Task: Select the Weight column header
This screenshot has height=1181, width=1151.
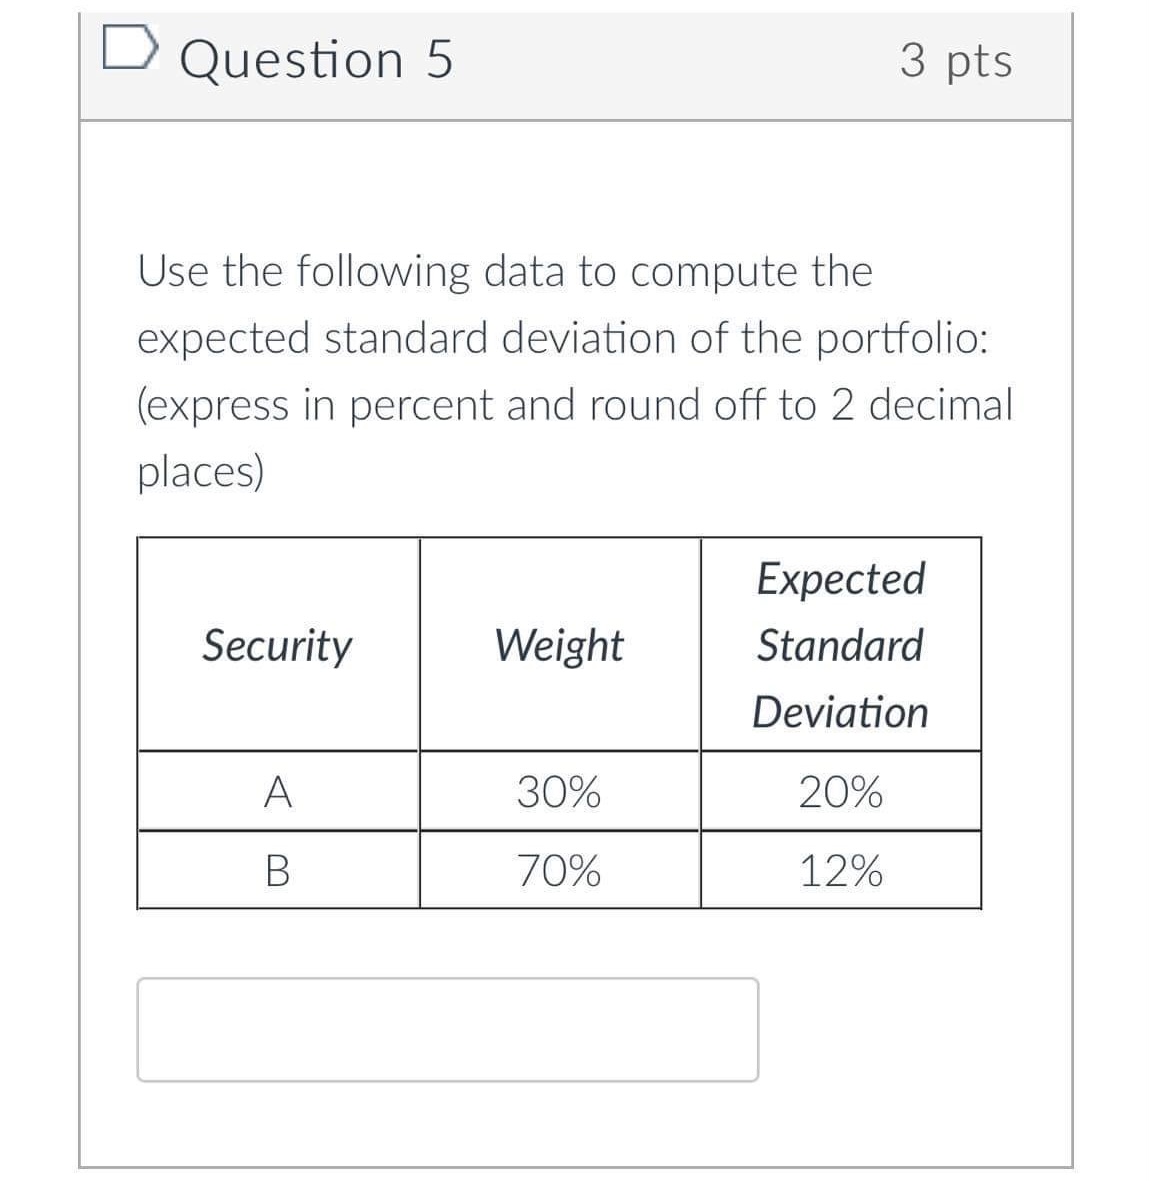Action: 558,646
